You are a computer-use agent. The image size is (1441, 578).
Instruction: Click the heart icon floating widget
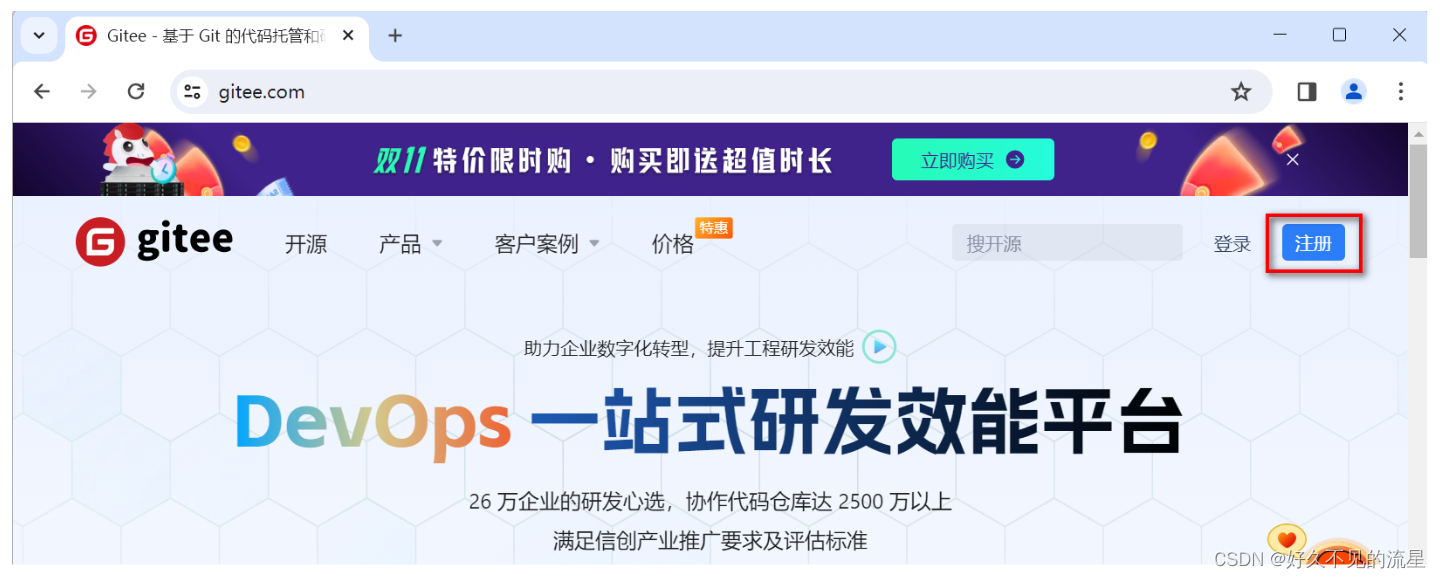(1286, 540)
